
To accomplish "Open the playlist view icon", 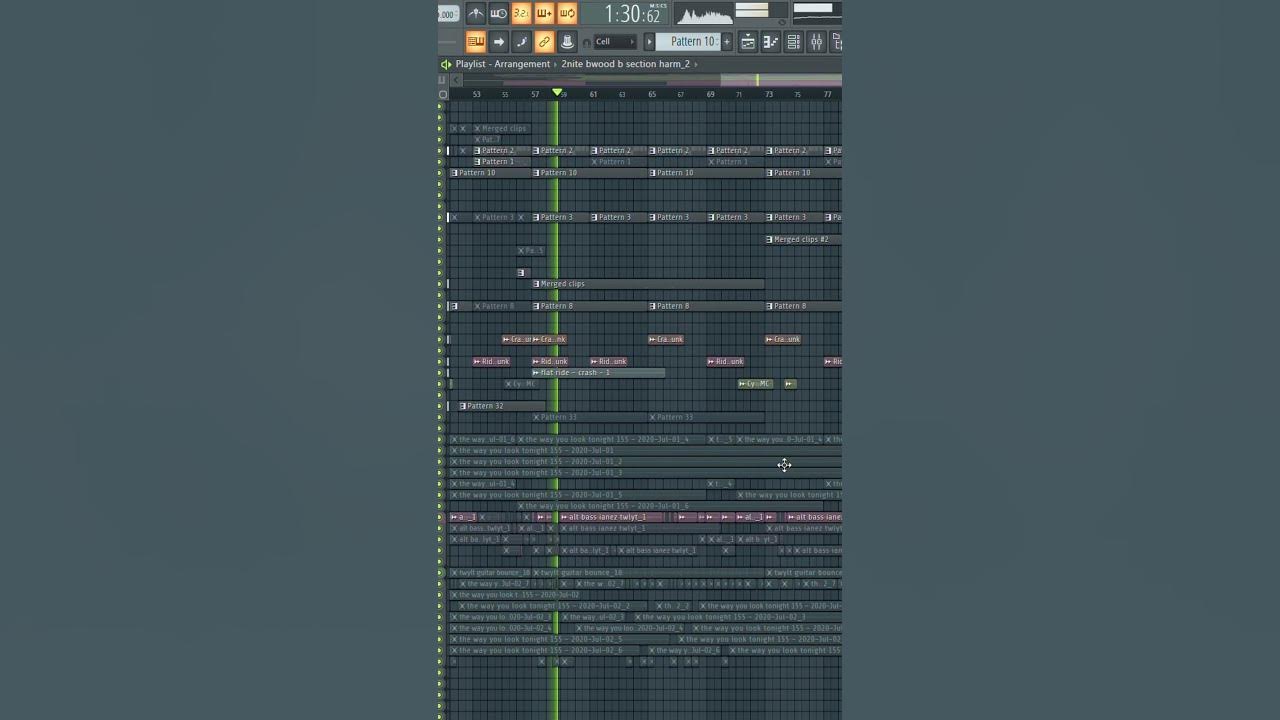I will tap(747, 42).
